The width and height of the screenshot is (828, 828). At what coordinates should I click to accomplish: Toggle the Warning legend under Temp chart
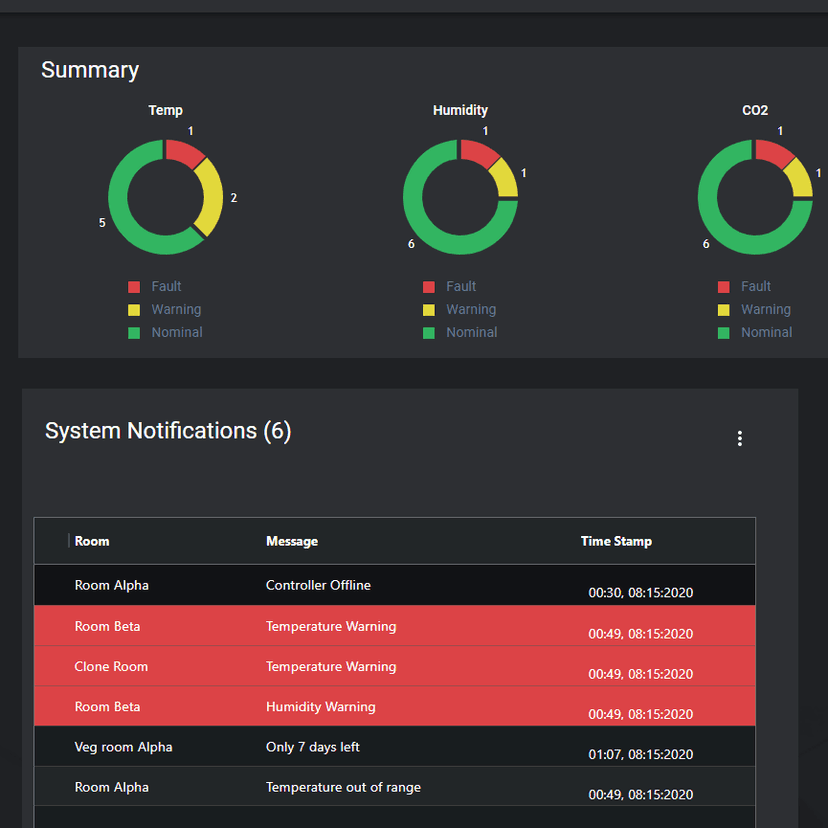[x=165, y=309]
